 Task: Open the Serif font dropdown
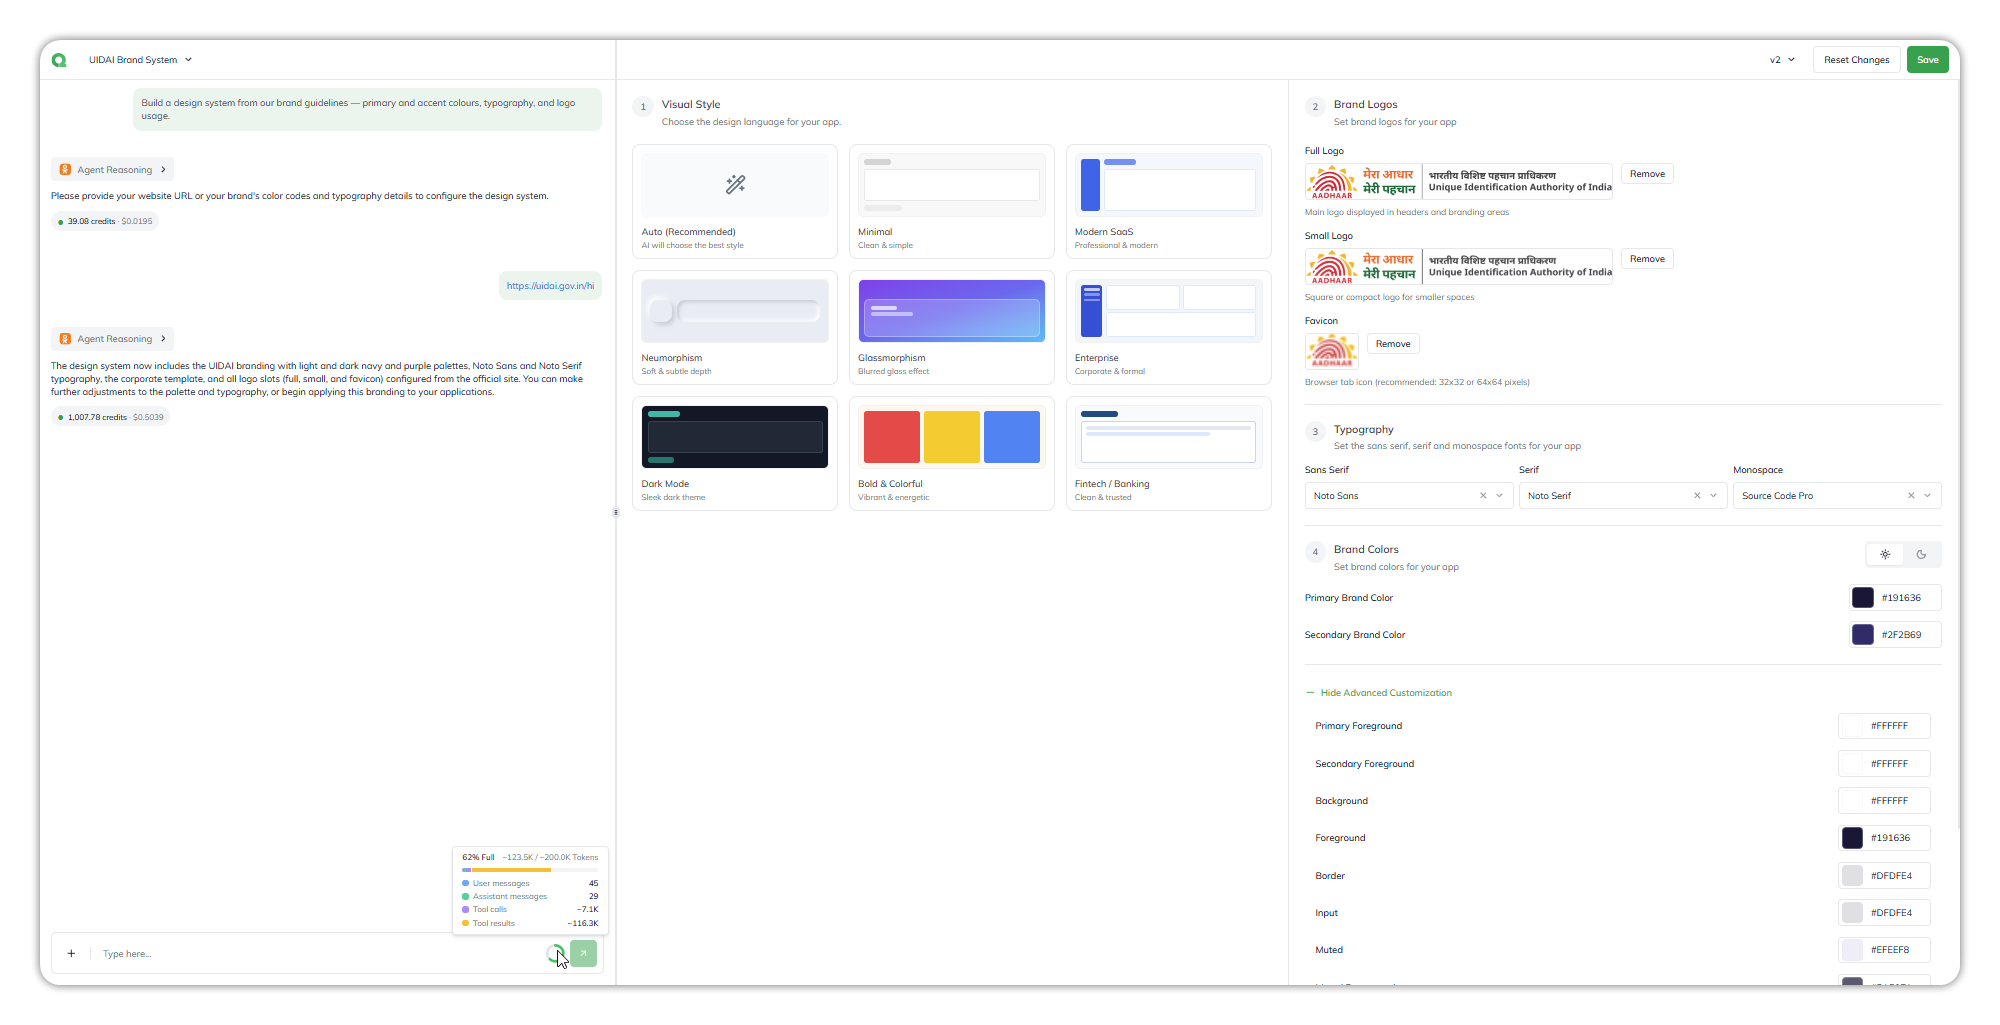tap(1623, 496)
